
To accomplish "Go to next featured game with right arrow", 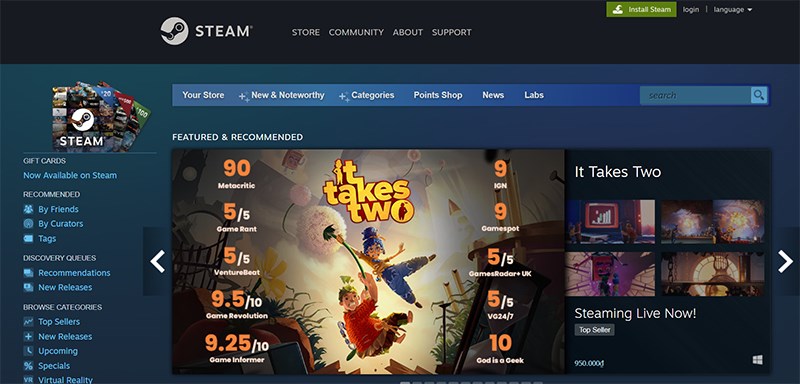I will (x=785, y=261).
